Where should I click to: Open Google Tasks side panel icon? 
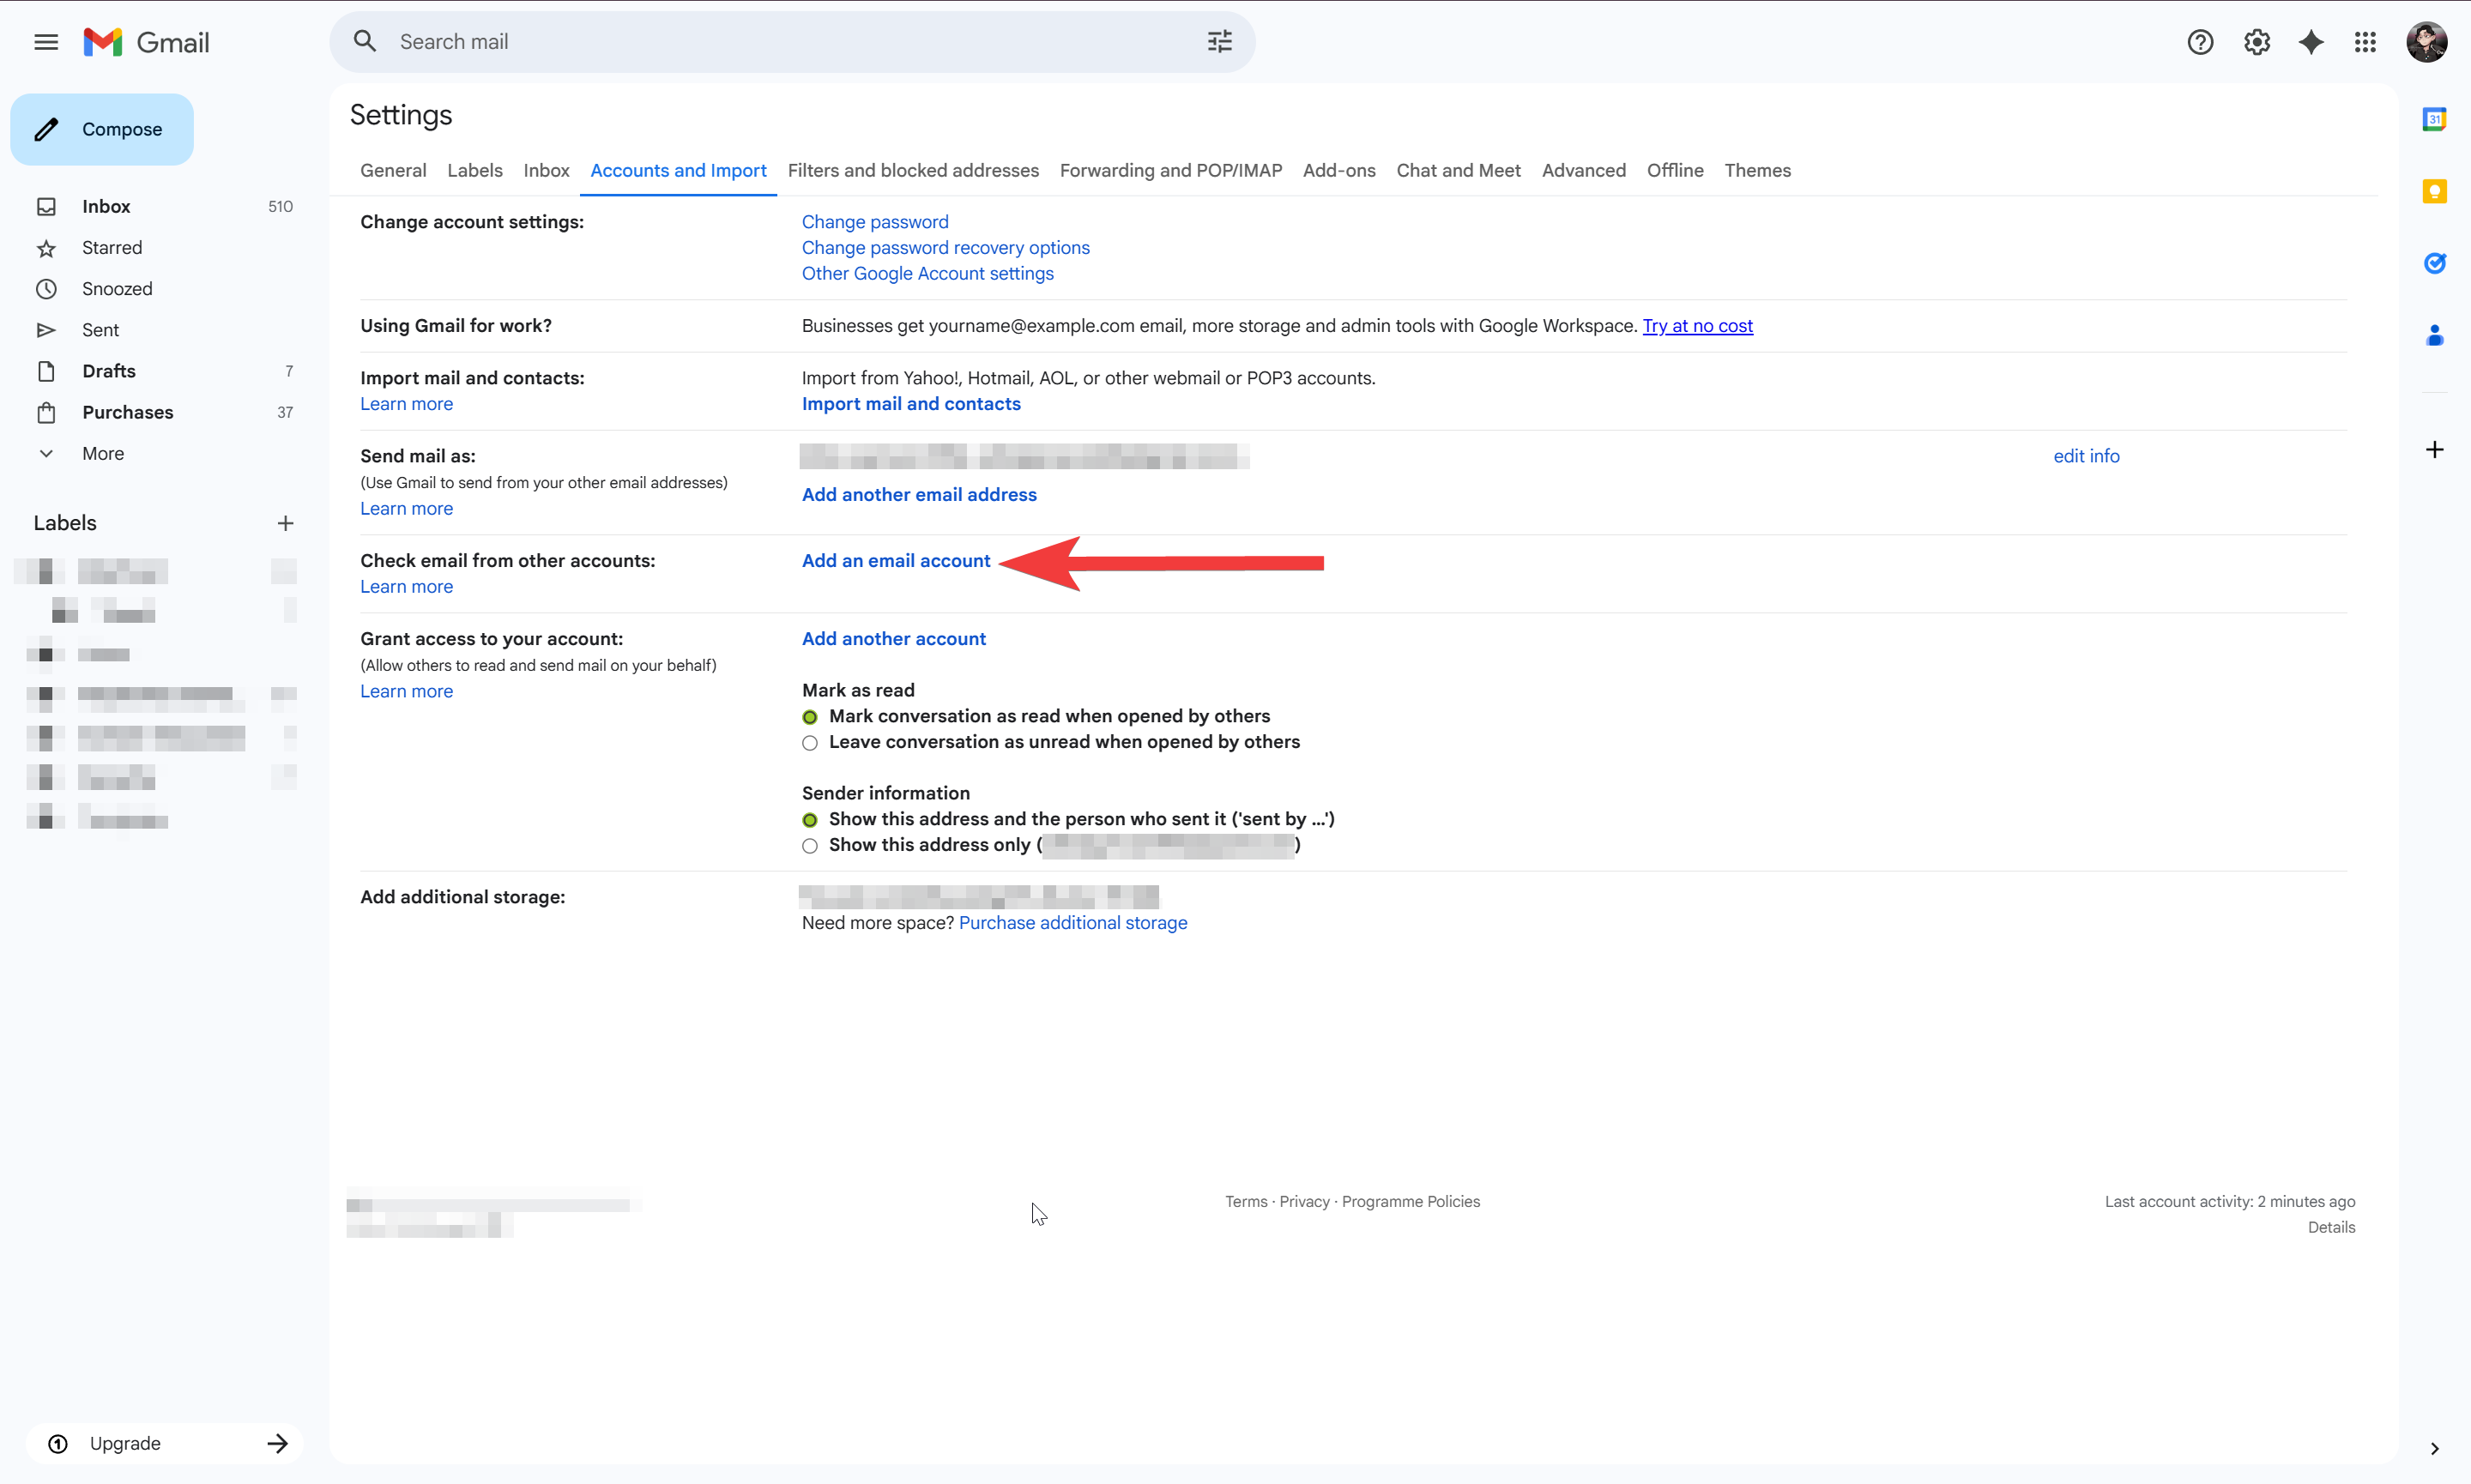tap(2434, 263)
